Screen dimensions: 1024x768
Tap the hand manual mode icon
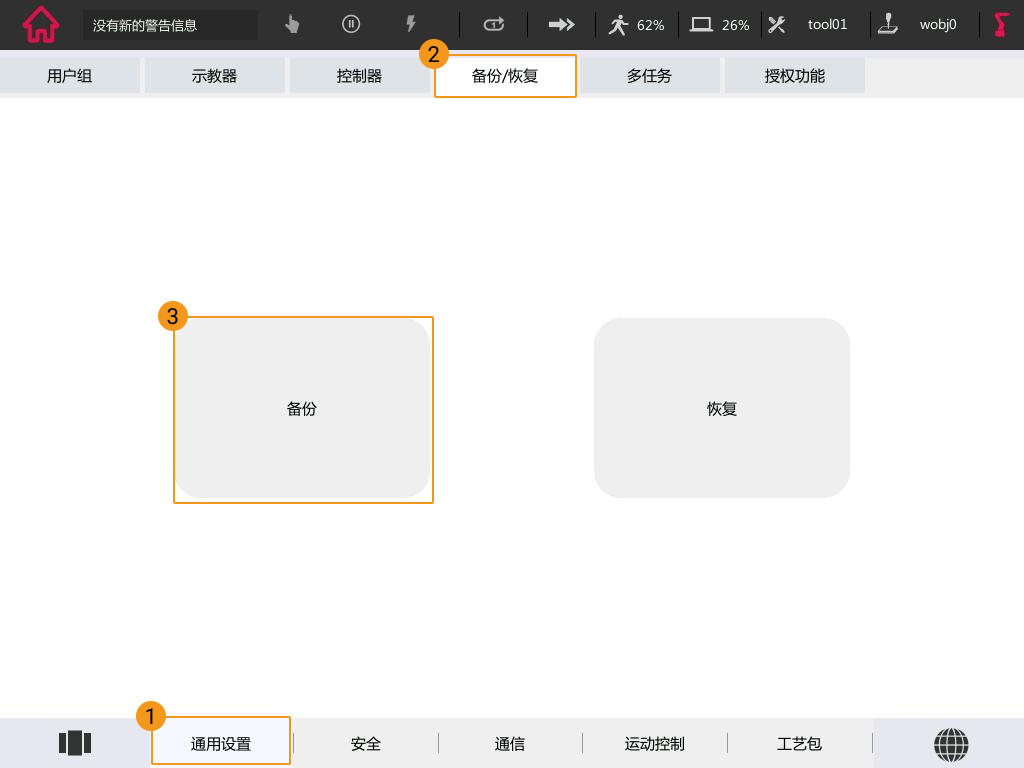tap(292, 25)
